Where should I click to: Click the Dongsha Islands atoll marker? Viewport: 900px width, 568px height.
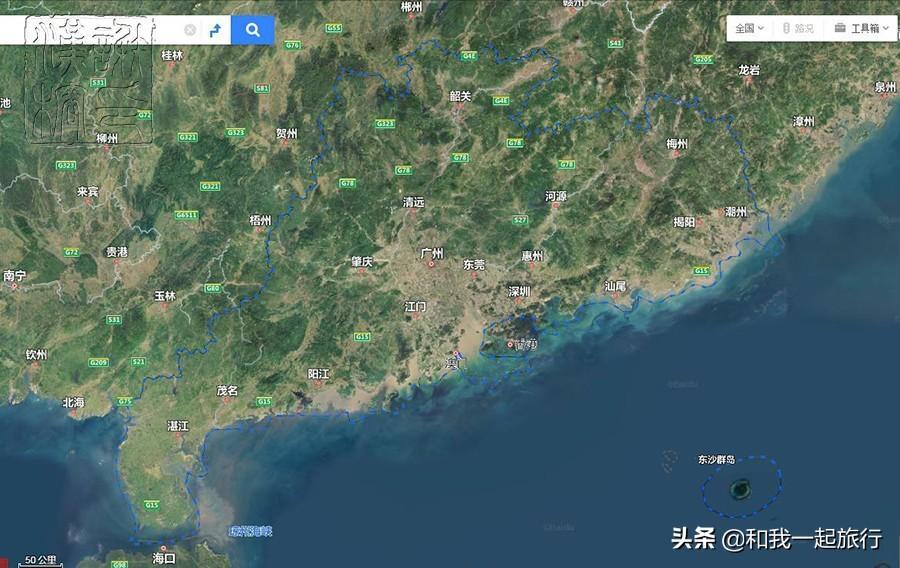click(x=740, y=489)
